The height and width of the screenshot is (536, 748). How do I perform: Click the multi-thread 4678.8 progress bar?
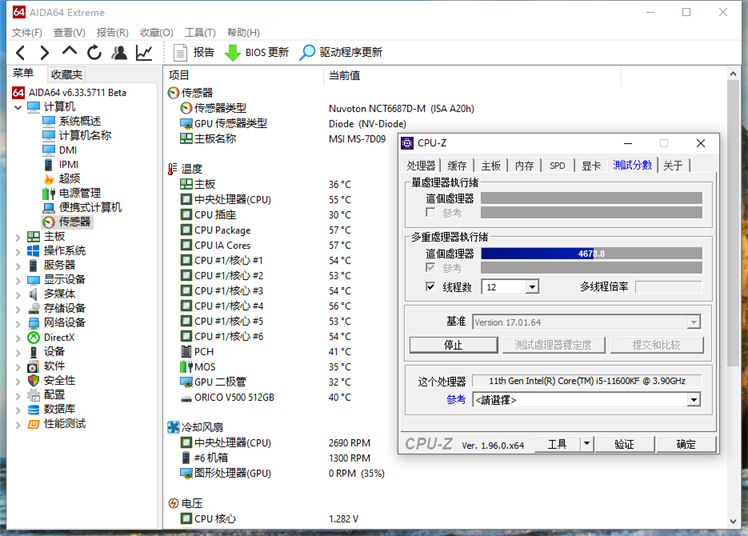pyautogui.click(x=591, y=253)
